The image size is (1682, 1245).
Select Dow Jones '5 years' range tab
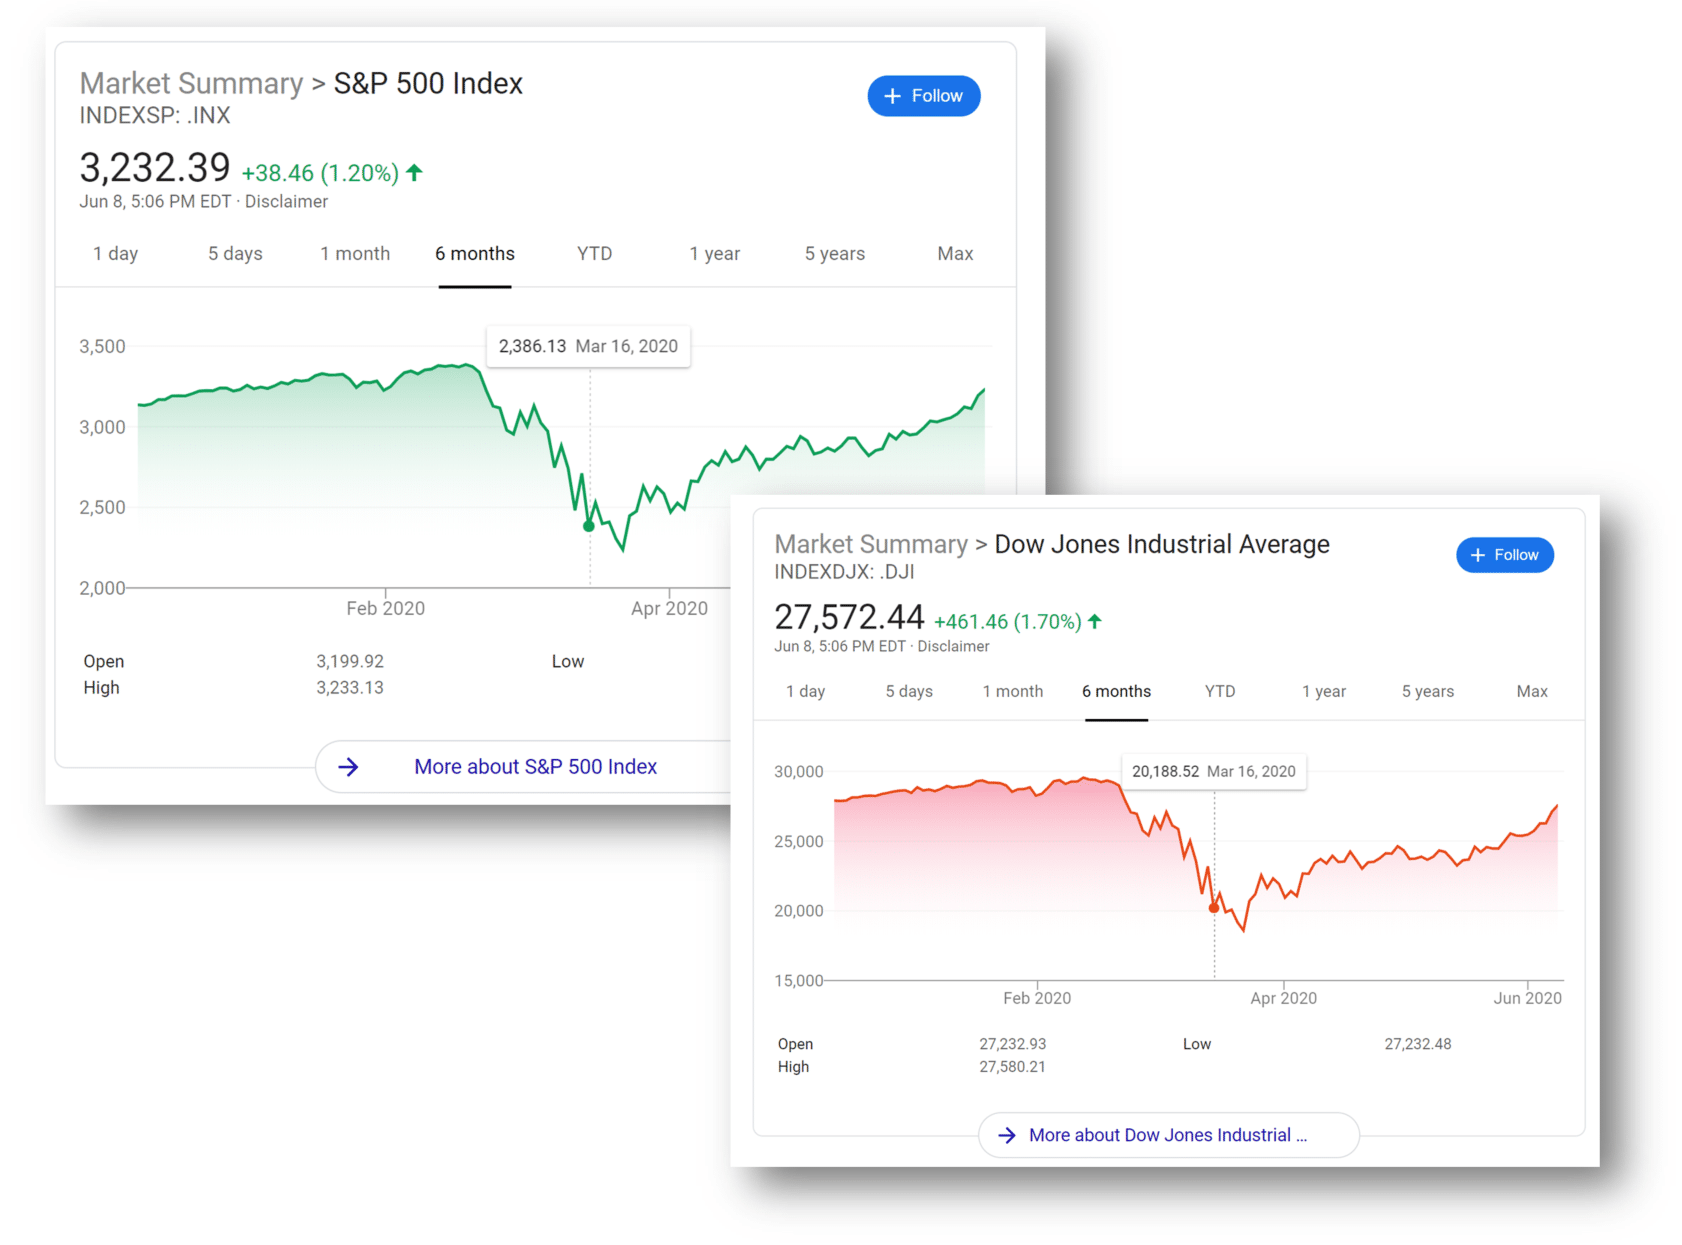[1428, 691]
